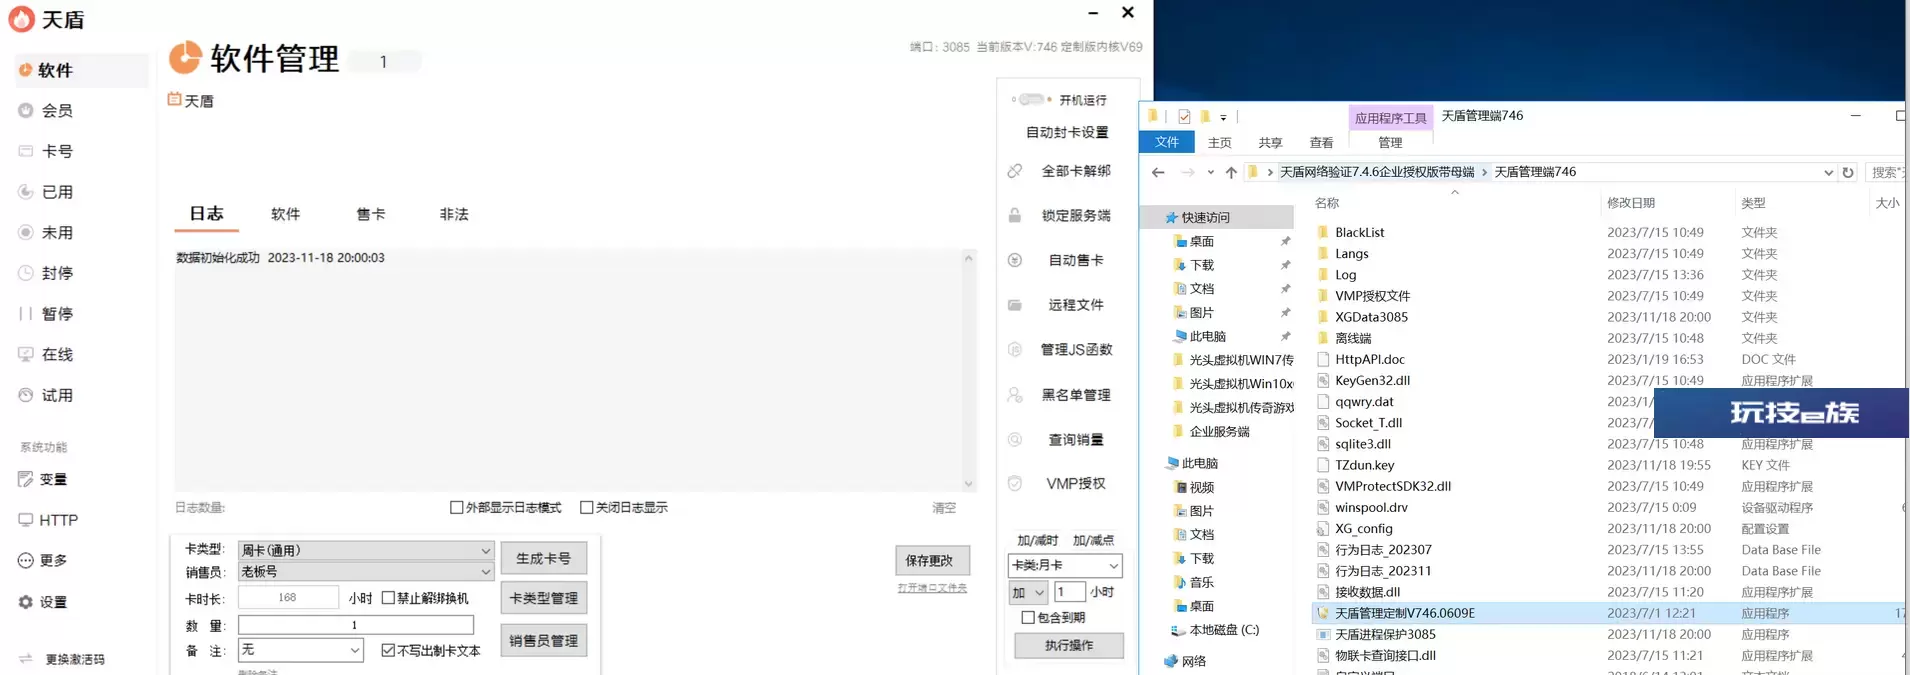Go back in the Explorer window

pyautogui.click(x=1158, y=172)
